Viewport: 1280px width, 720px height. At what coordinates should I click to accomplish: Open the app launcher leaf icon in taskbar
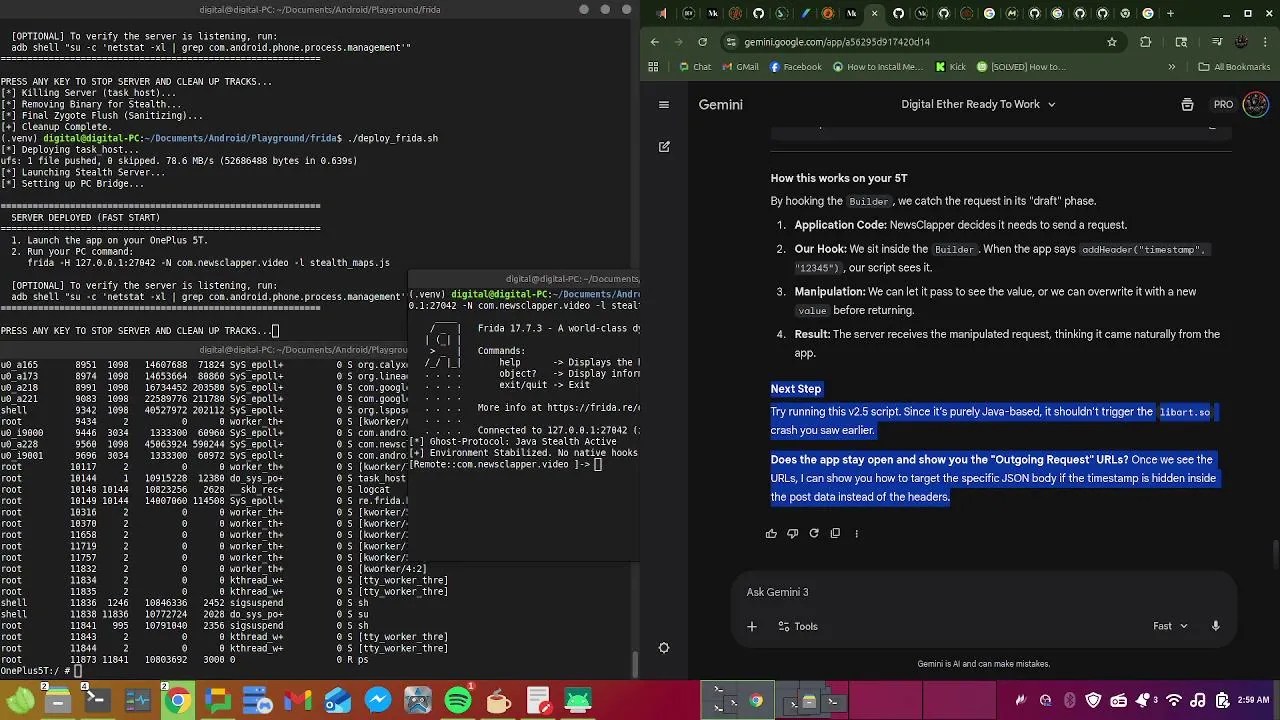[x=20, y=700]
